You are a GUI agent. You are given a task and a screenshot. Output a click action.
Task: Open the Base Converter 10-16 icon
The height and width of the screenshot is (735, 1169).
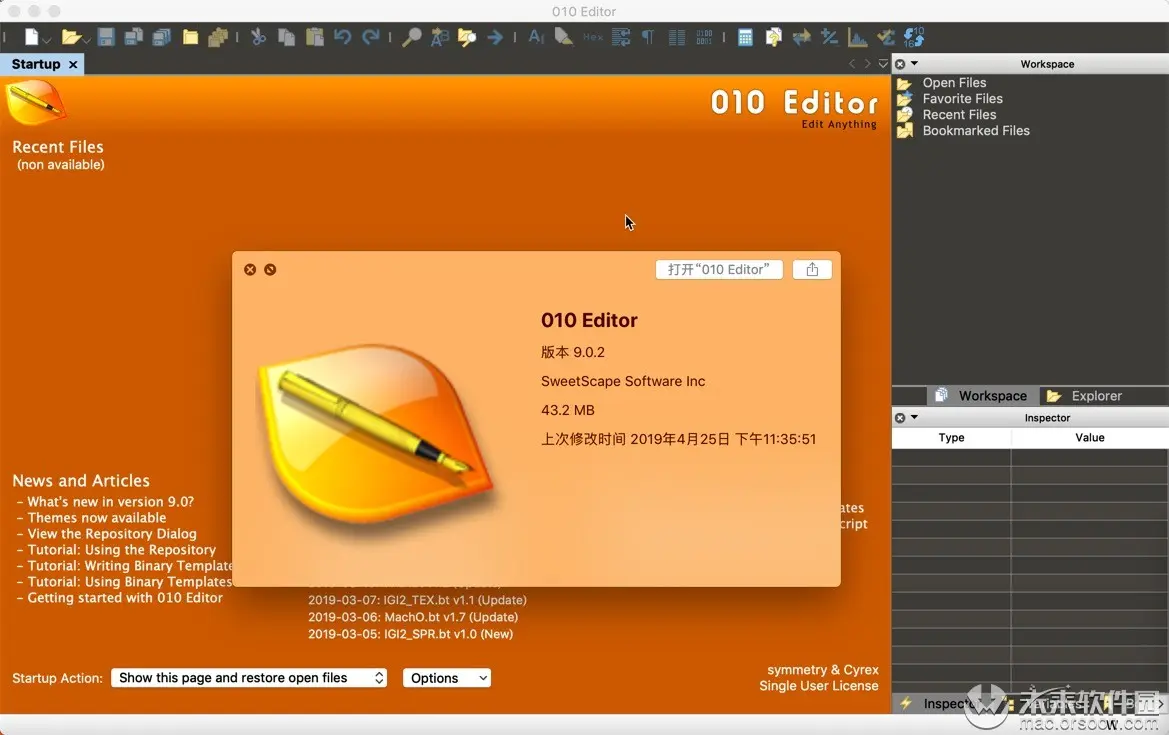click(x=914, y=37)
